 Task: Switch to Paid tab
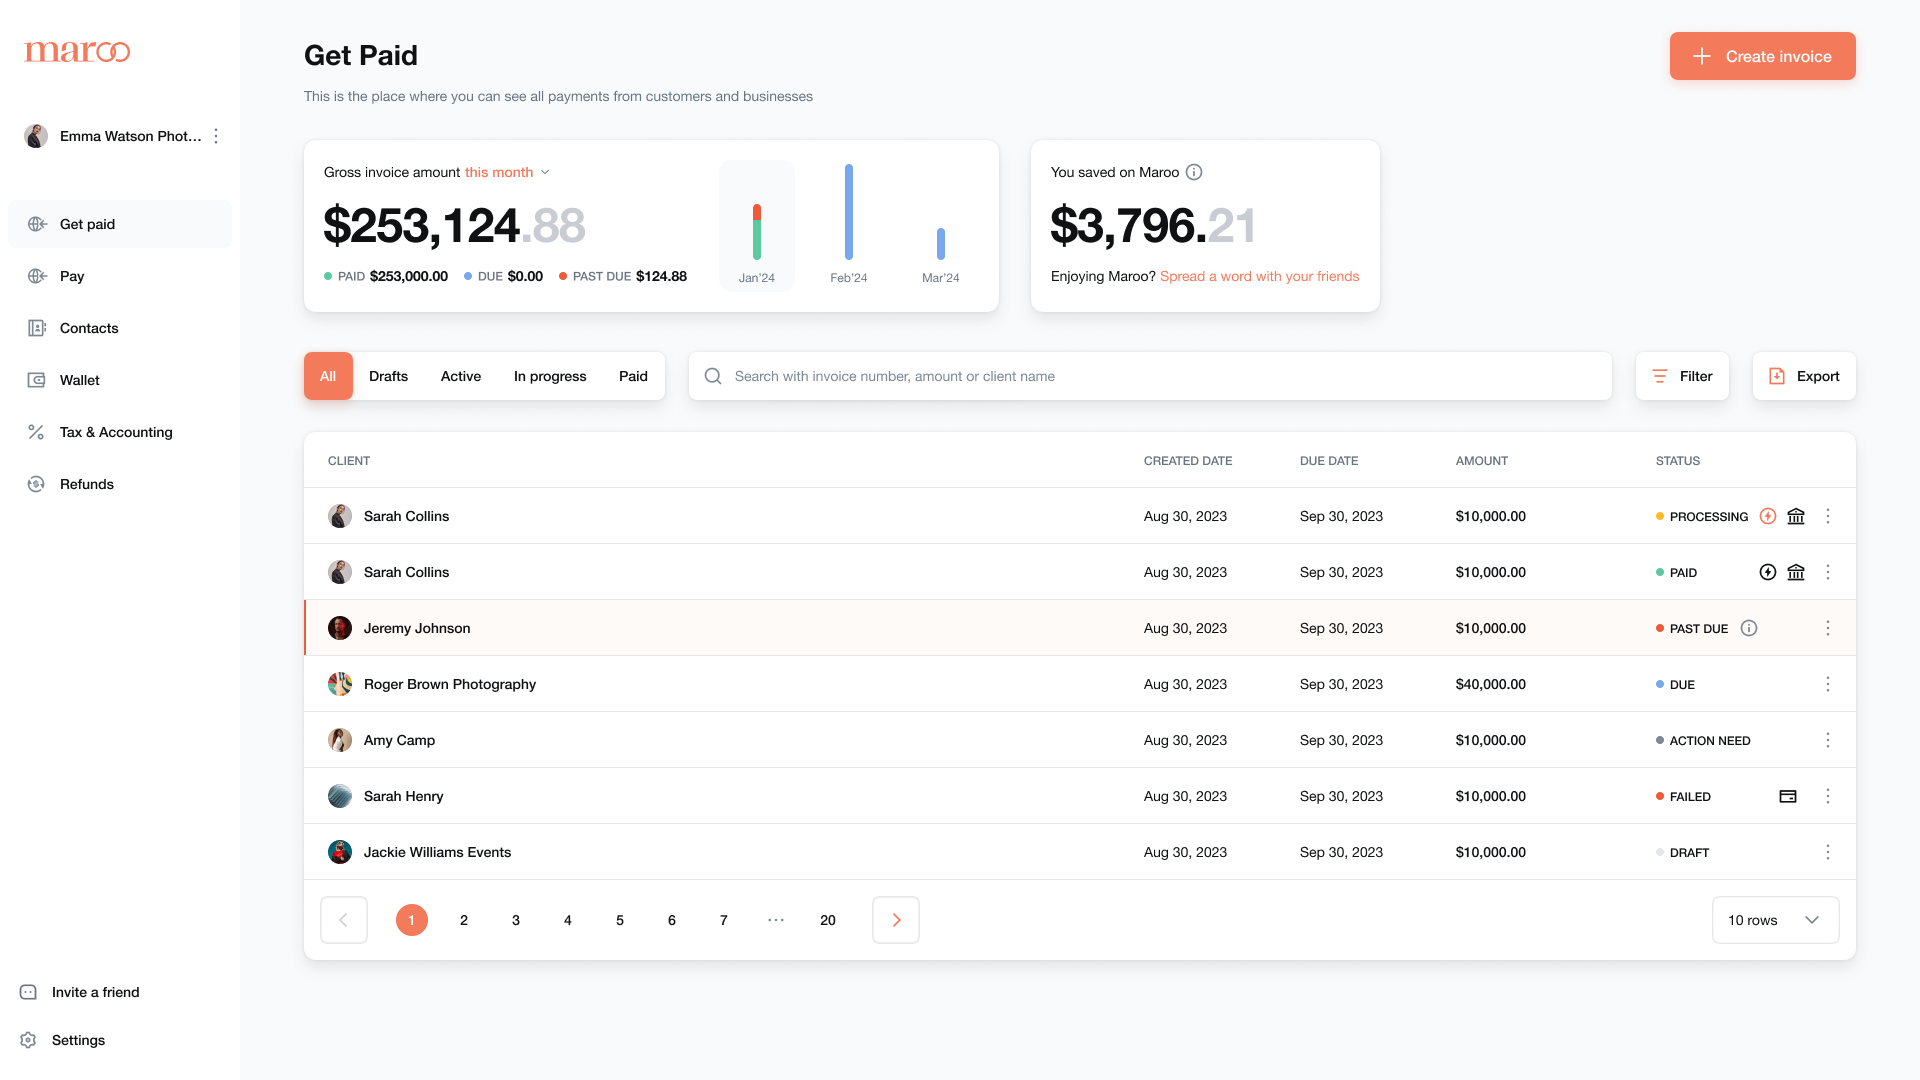(633, 376)
